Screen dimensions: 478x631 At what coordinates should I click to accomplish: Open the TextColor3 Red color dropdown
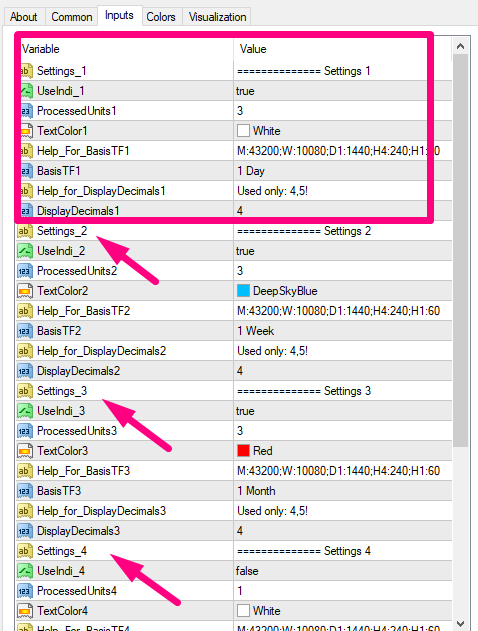[342, 451]
